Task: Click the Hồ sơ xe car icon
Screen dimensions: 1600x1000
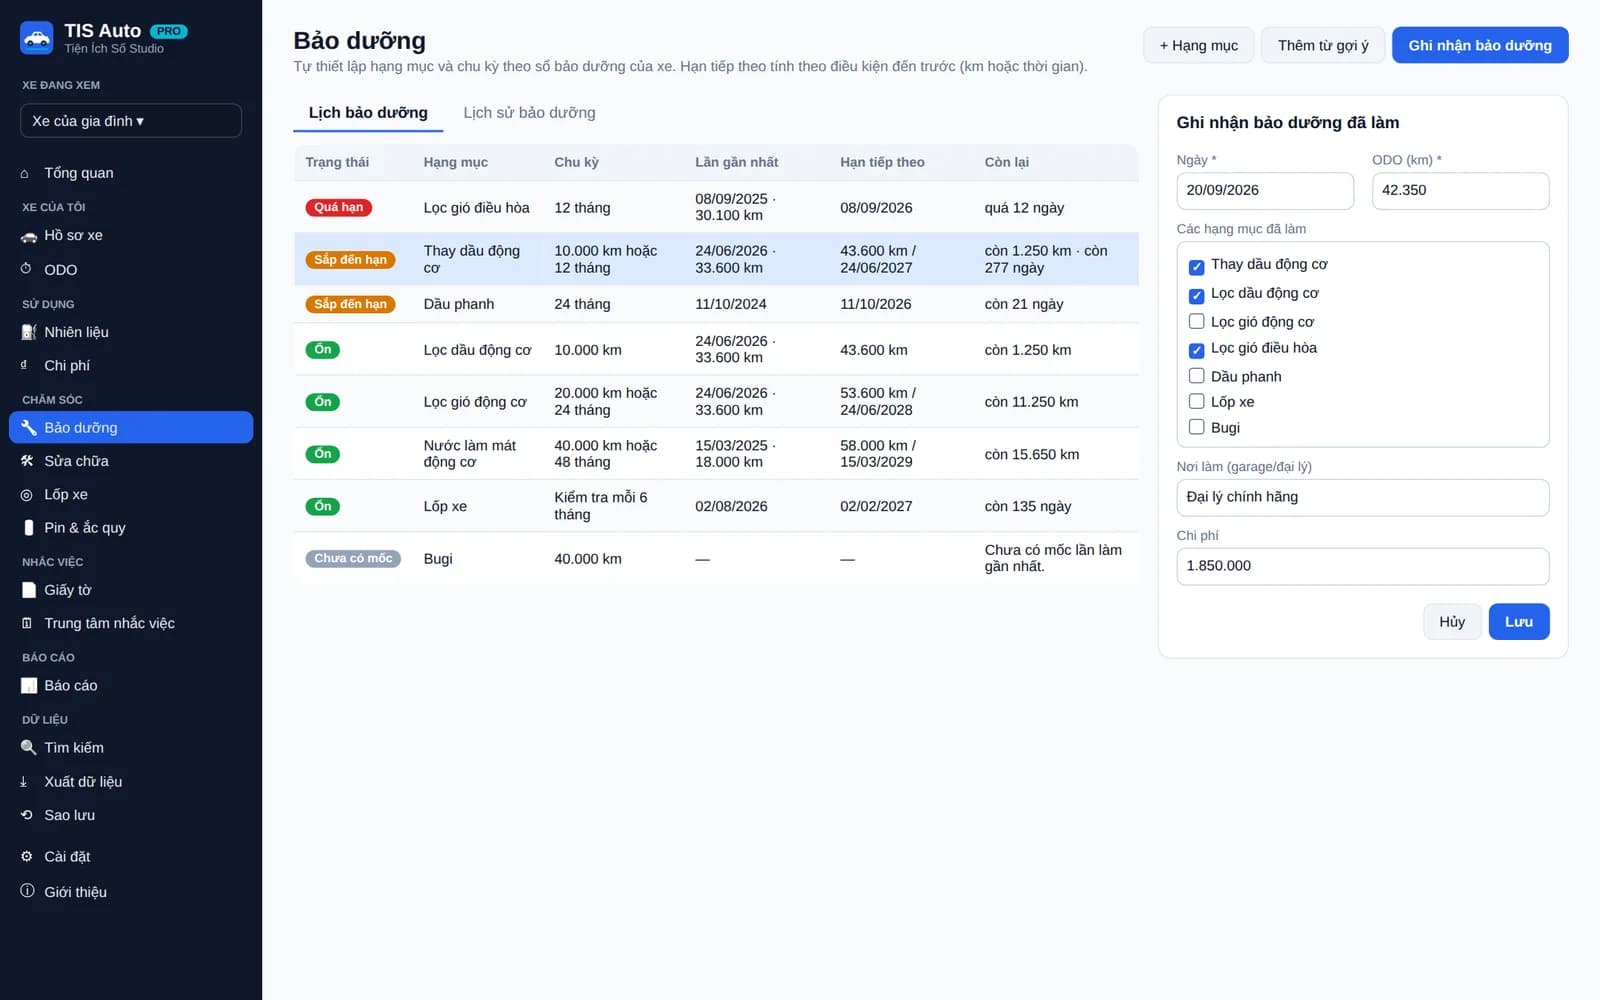Action: point(28,236)
